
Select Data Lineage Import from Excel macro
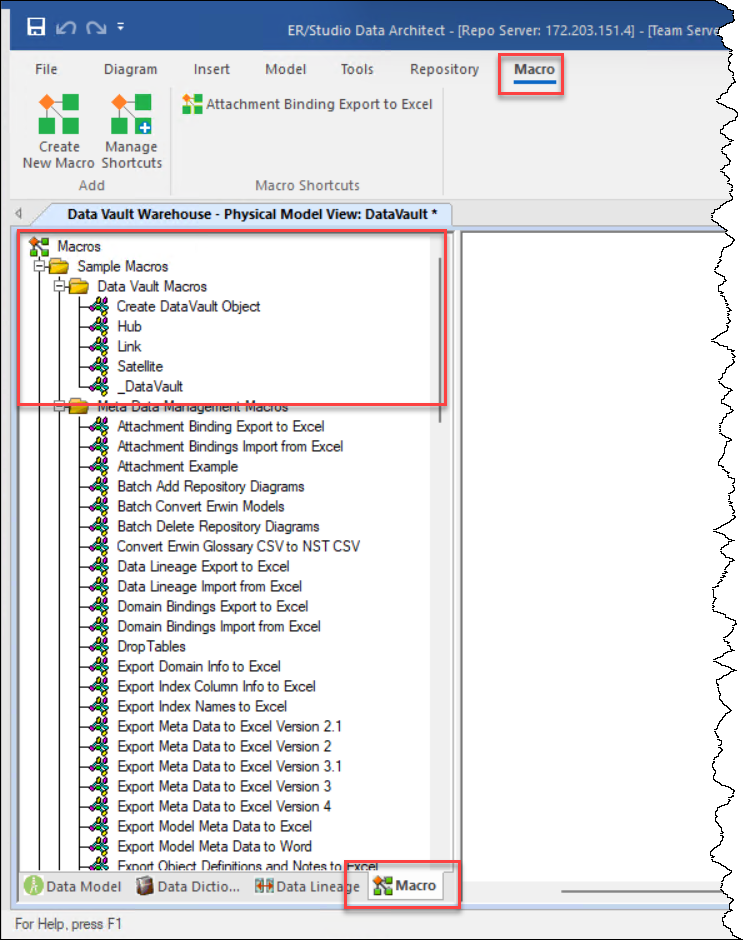[209, 586]
